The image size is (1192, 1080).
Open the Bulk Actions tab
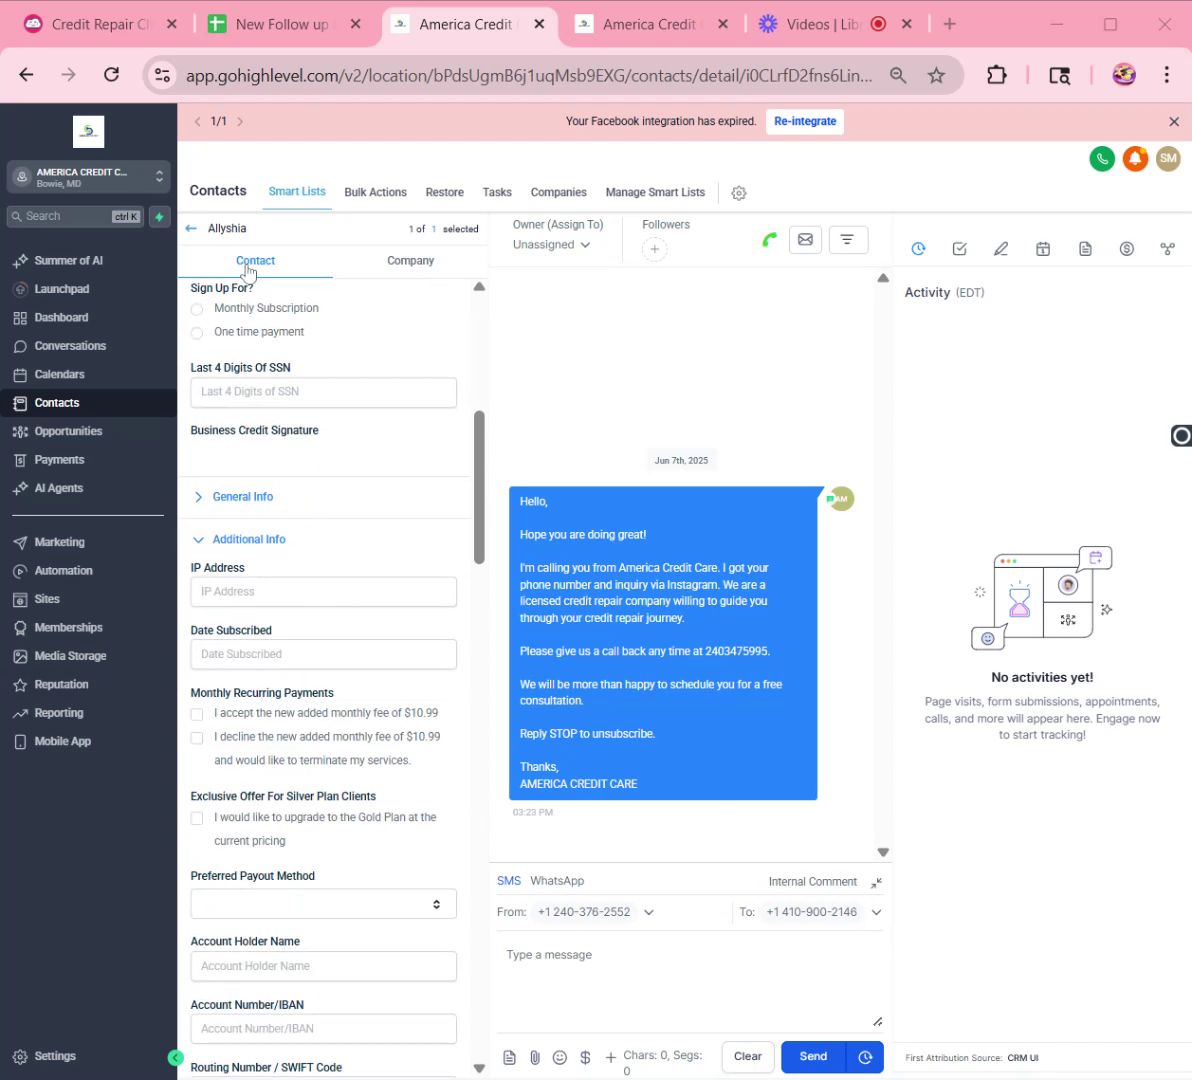[x=376, y=192]
